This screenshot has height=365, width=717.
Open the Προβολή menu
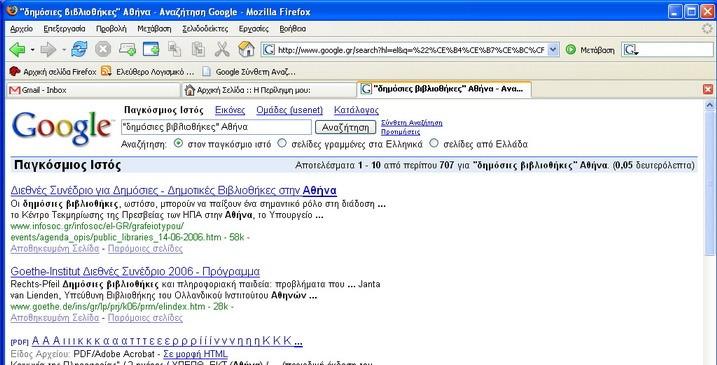coord(111,28)
